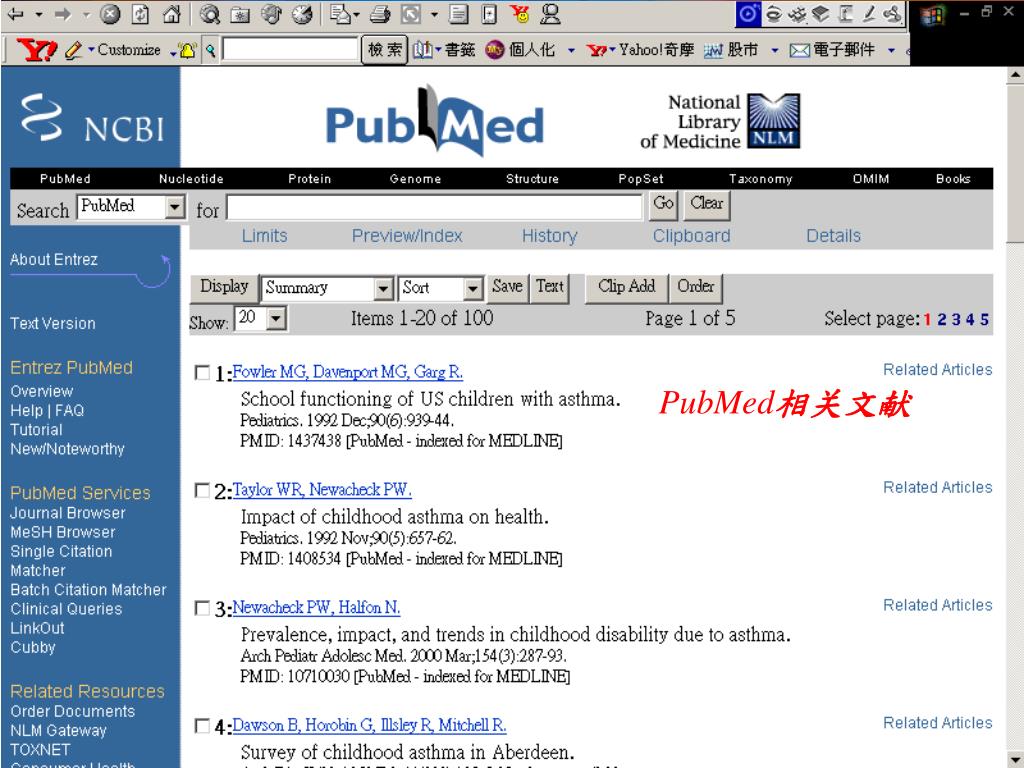Click the NCBI logo
Viewport: 1024px width, 768px height.
tap(93, 119)
